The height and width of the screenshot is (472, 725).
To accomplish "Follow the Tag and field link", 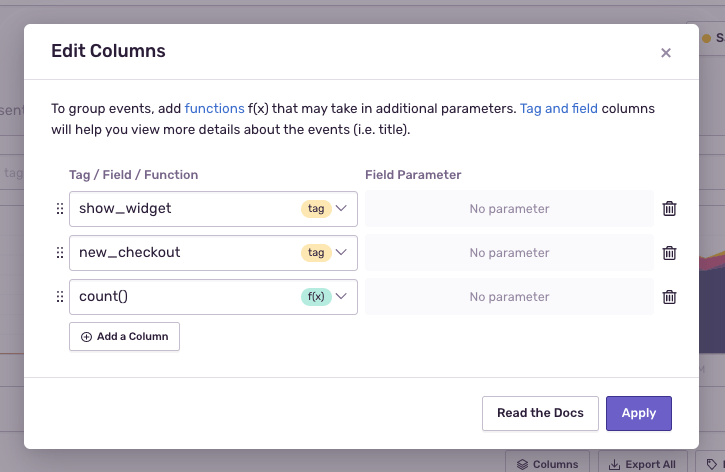I will click(x=558, y=108).
